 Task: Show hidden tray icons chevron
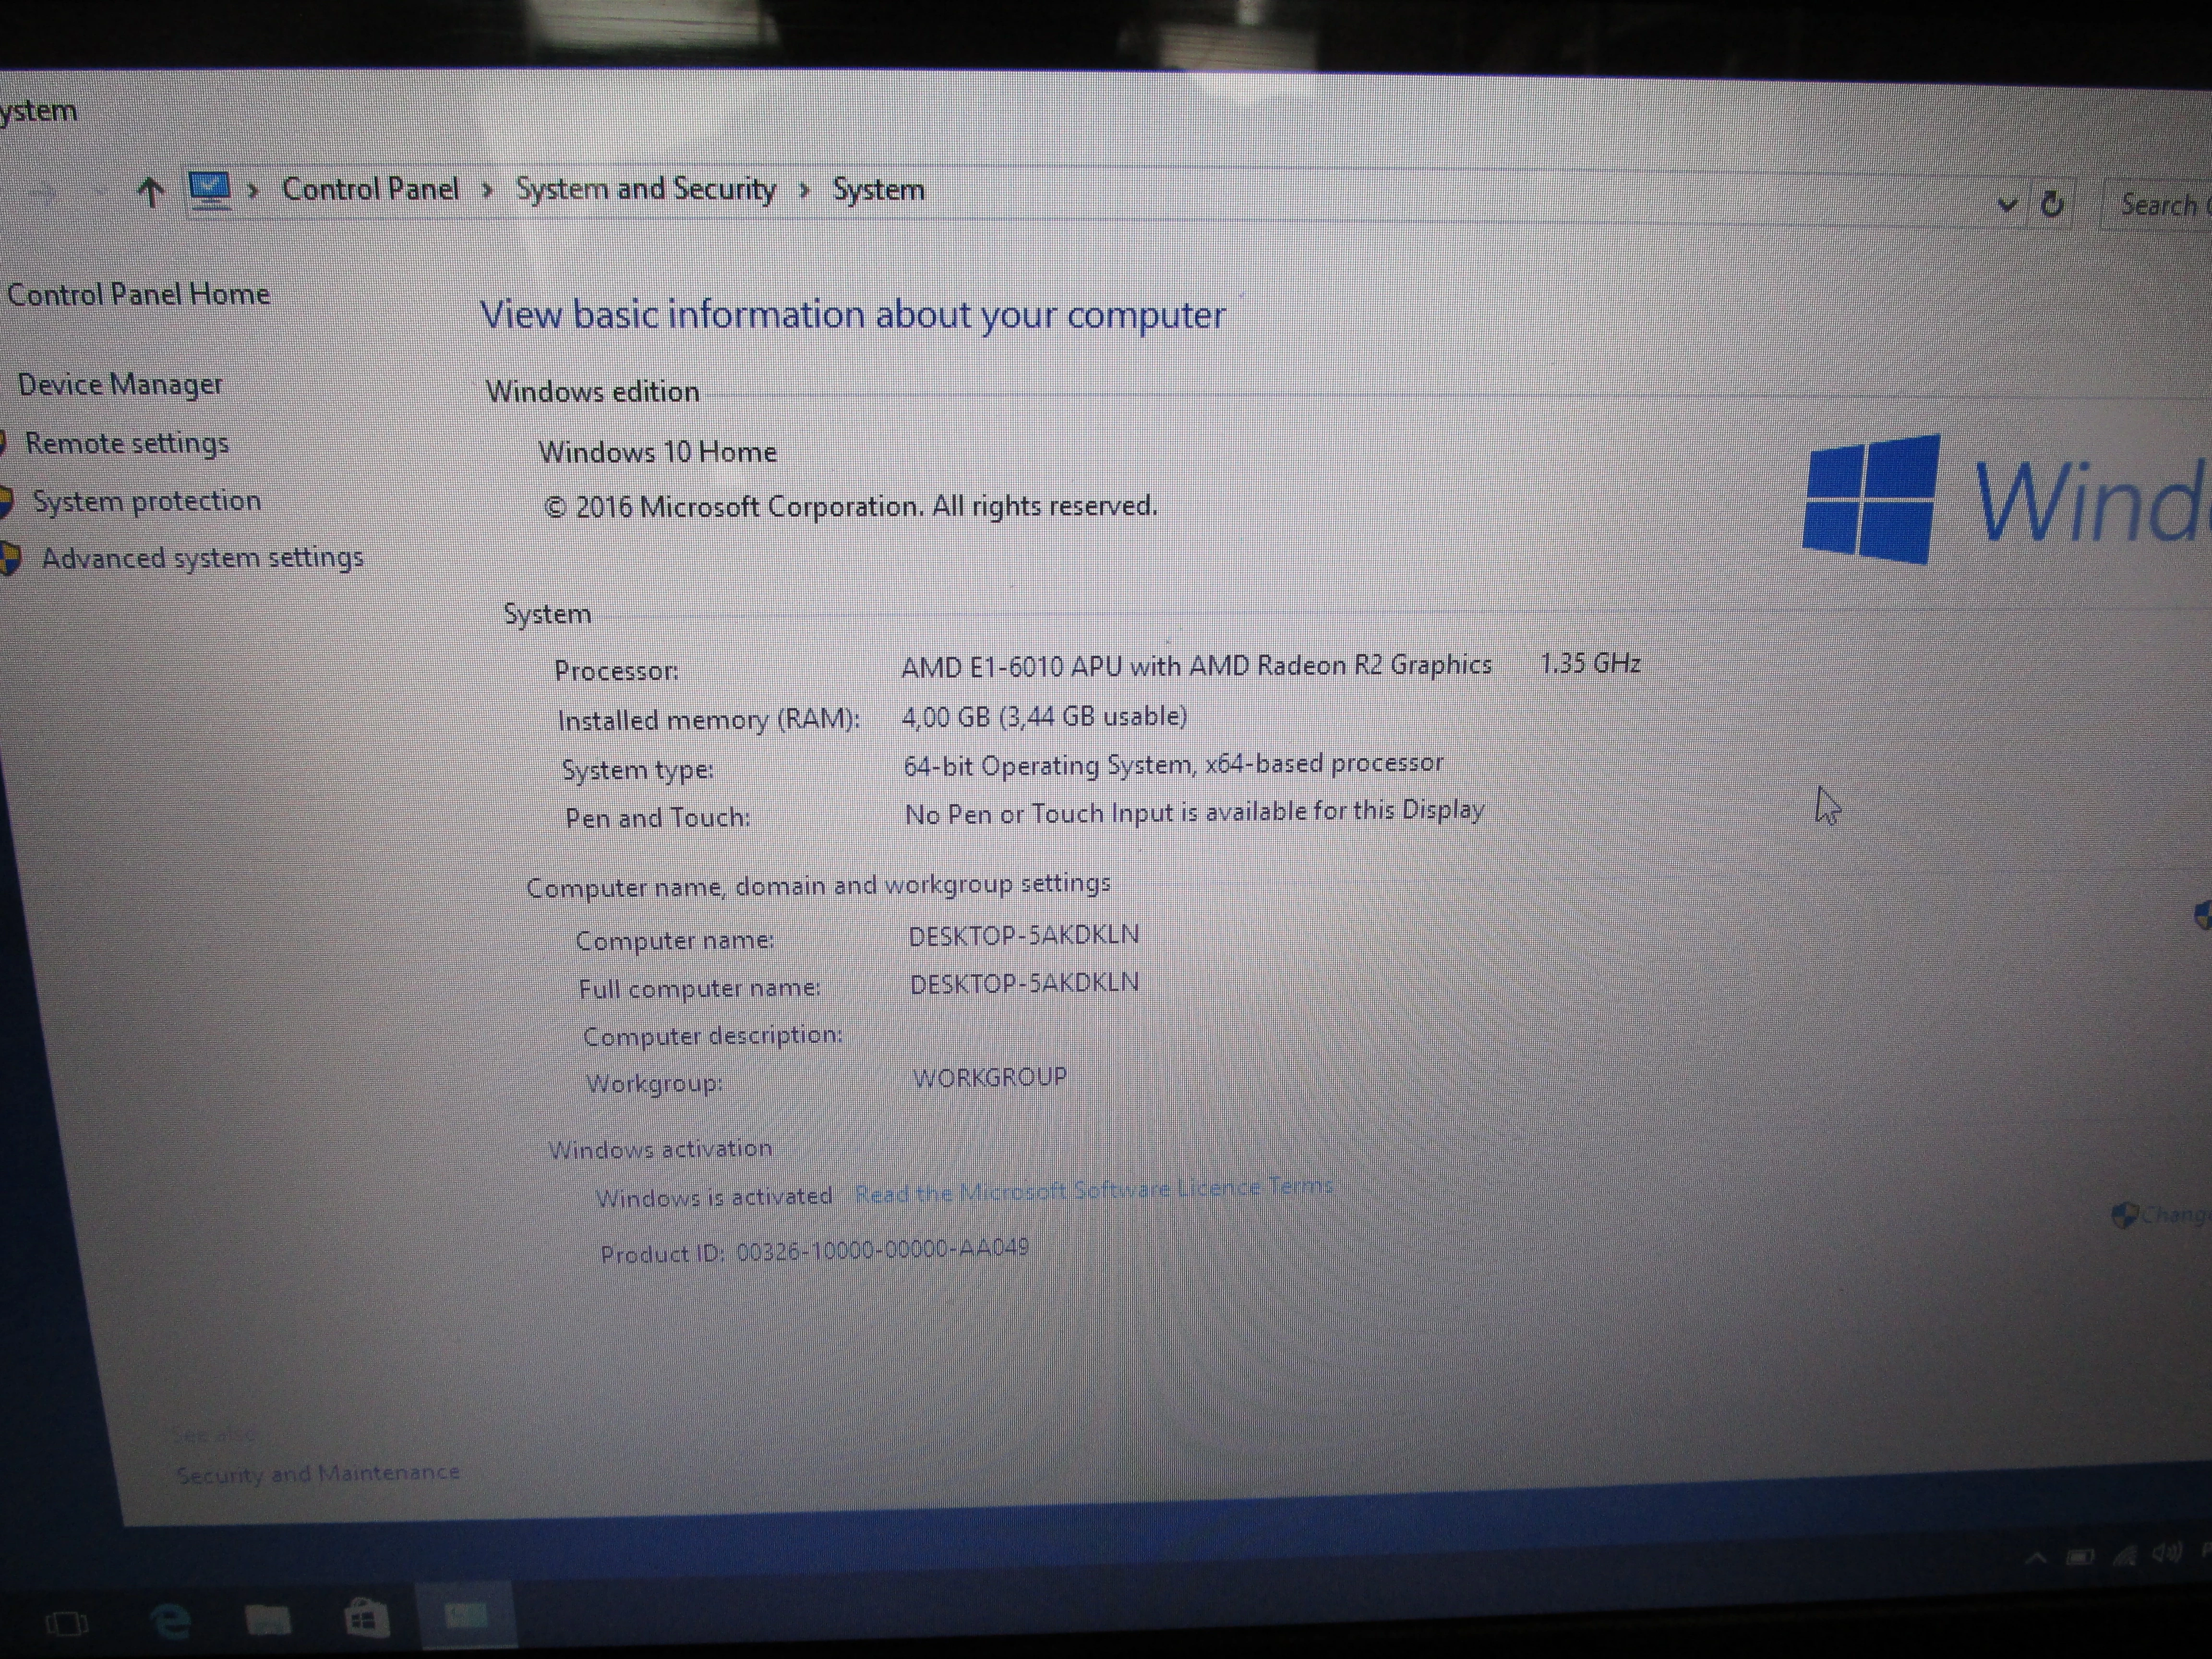coord(2035,1558)
